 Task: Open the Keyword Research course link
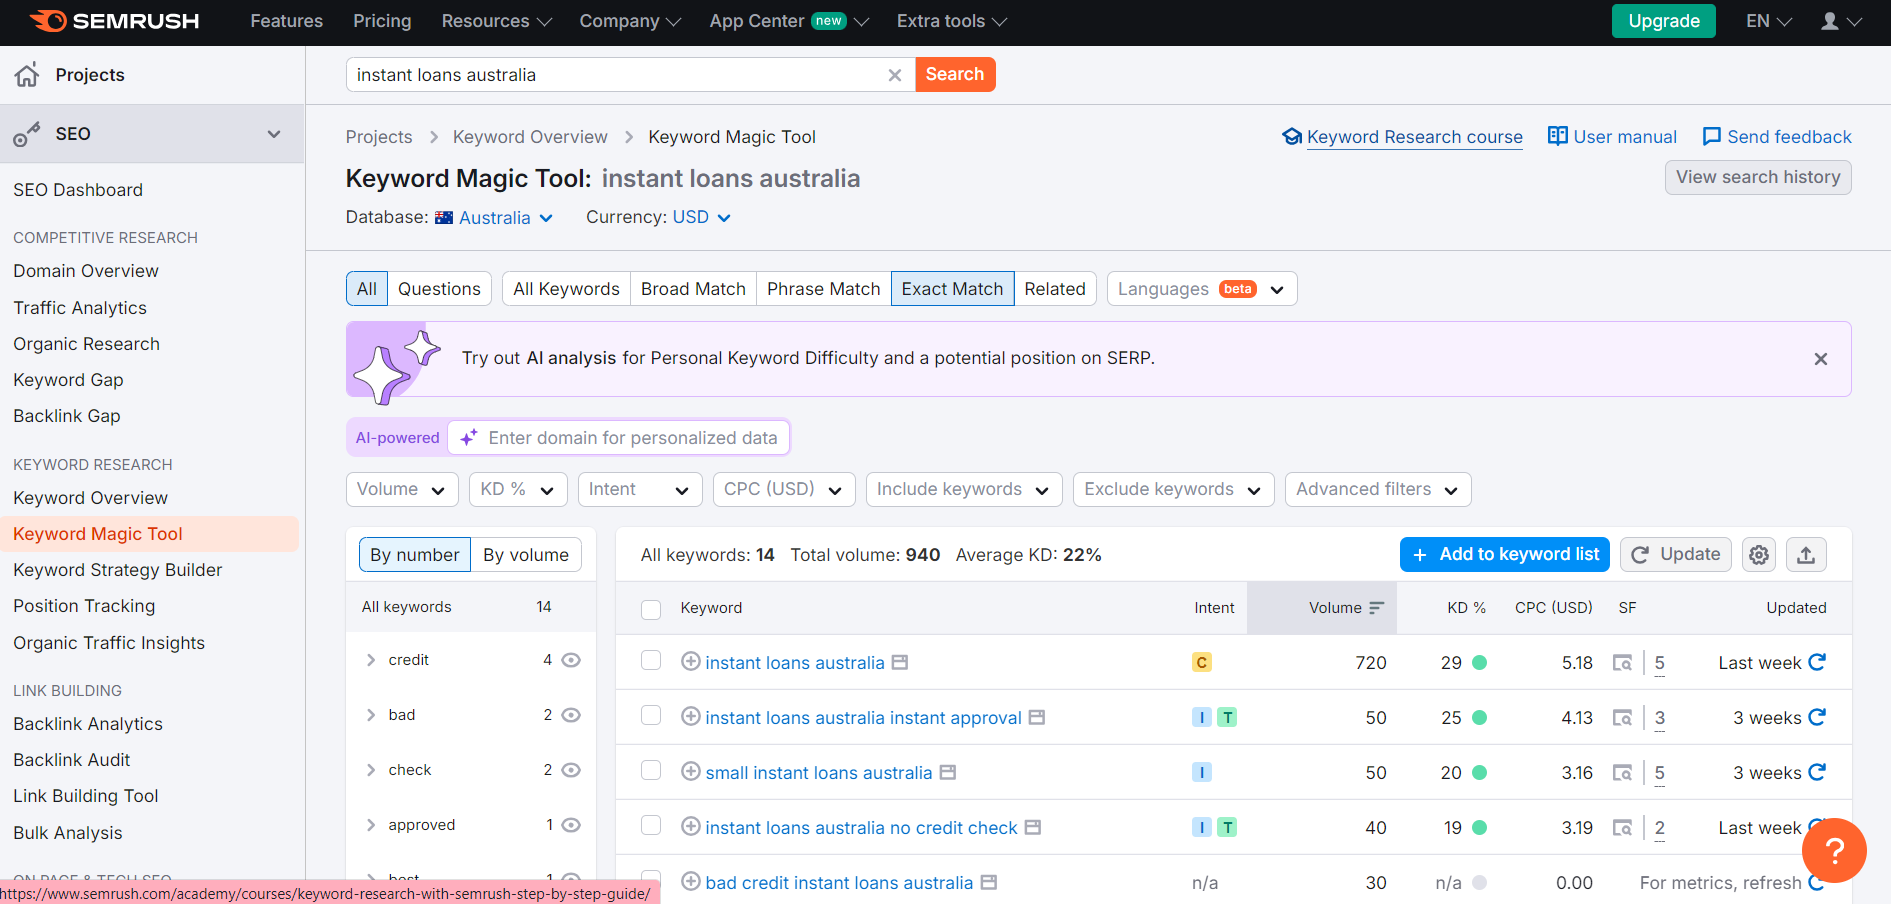(x=1414, y=137)
